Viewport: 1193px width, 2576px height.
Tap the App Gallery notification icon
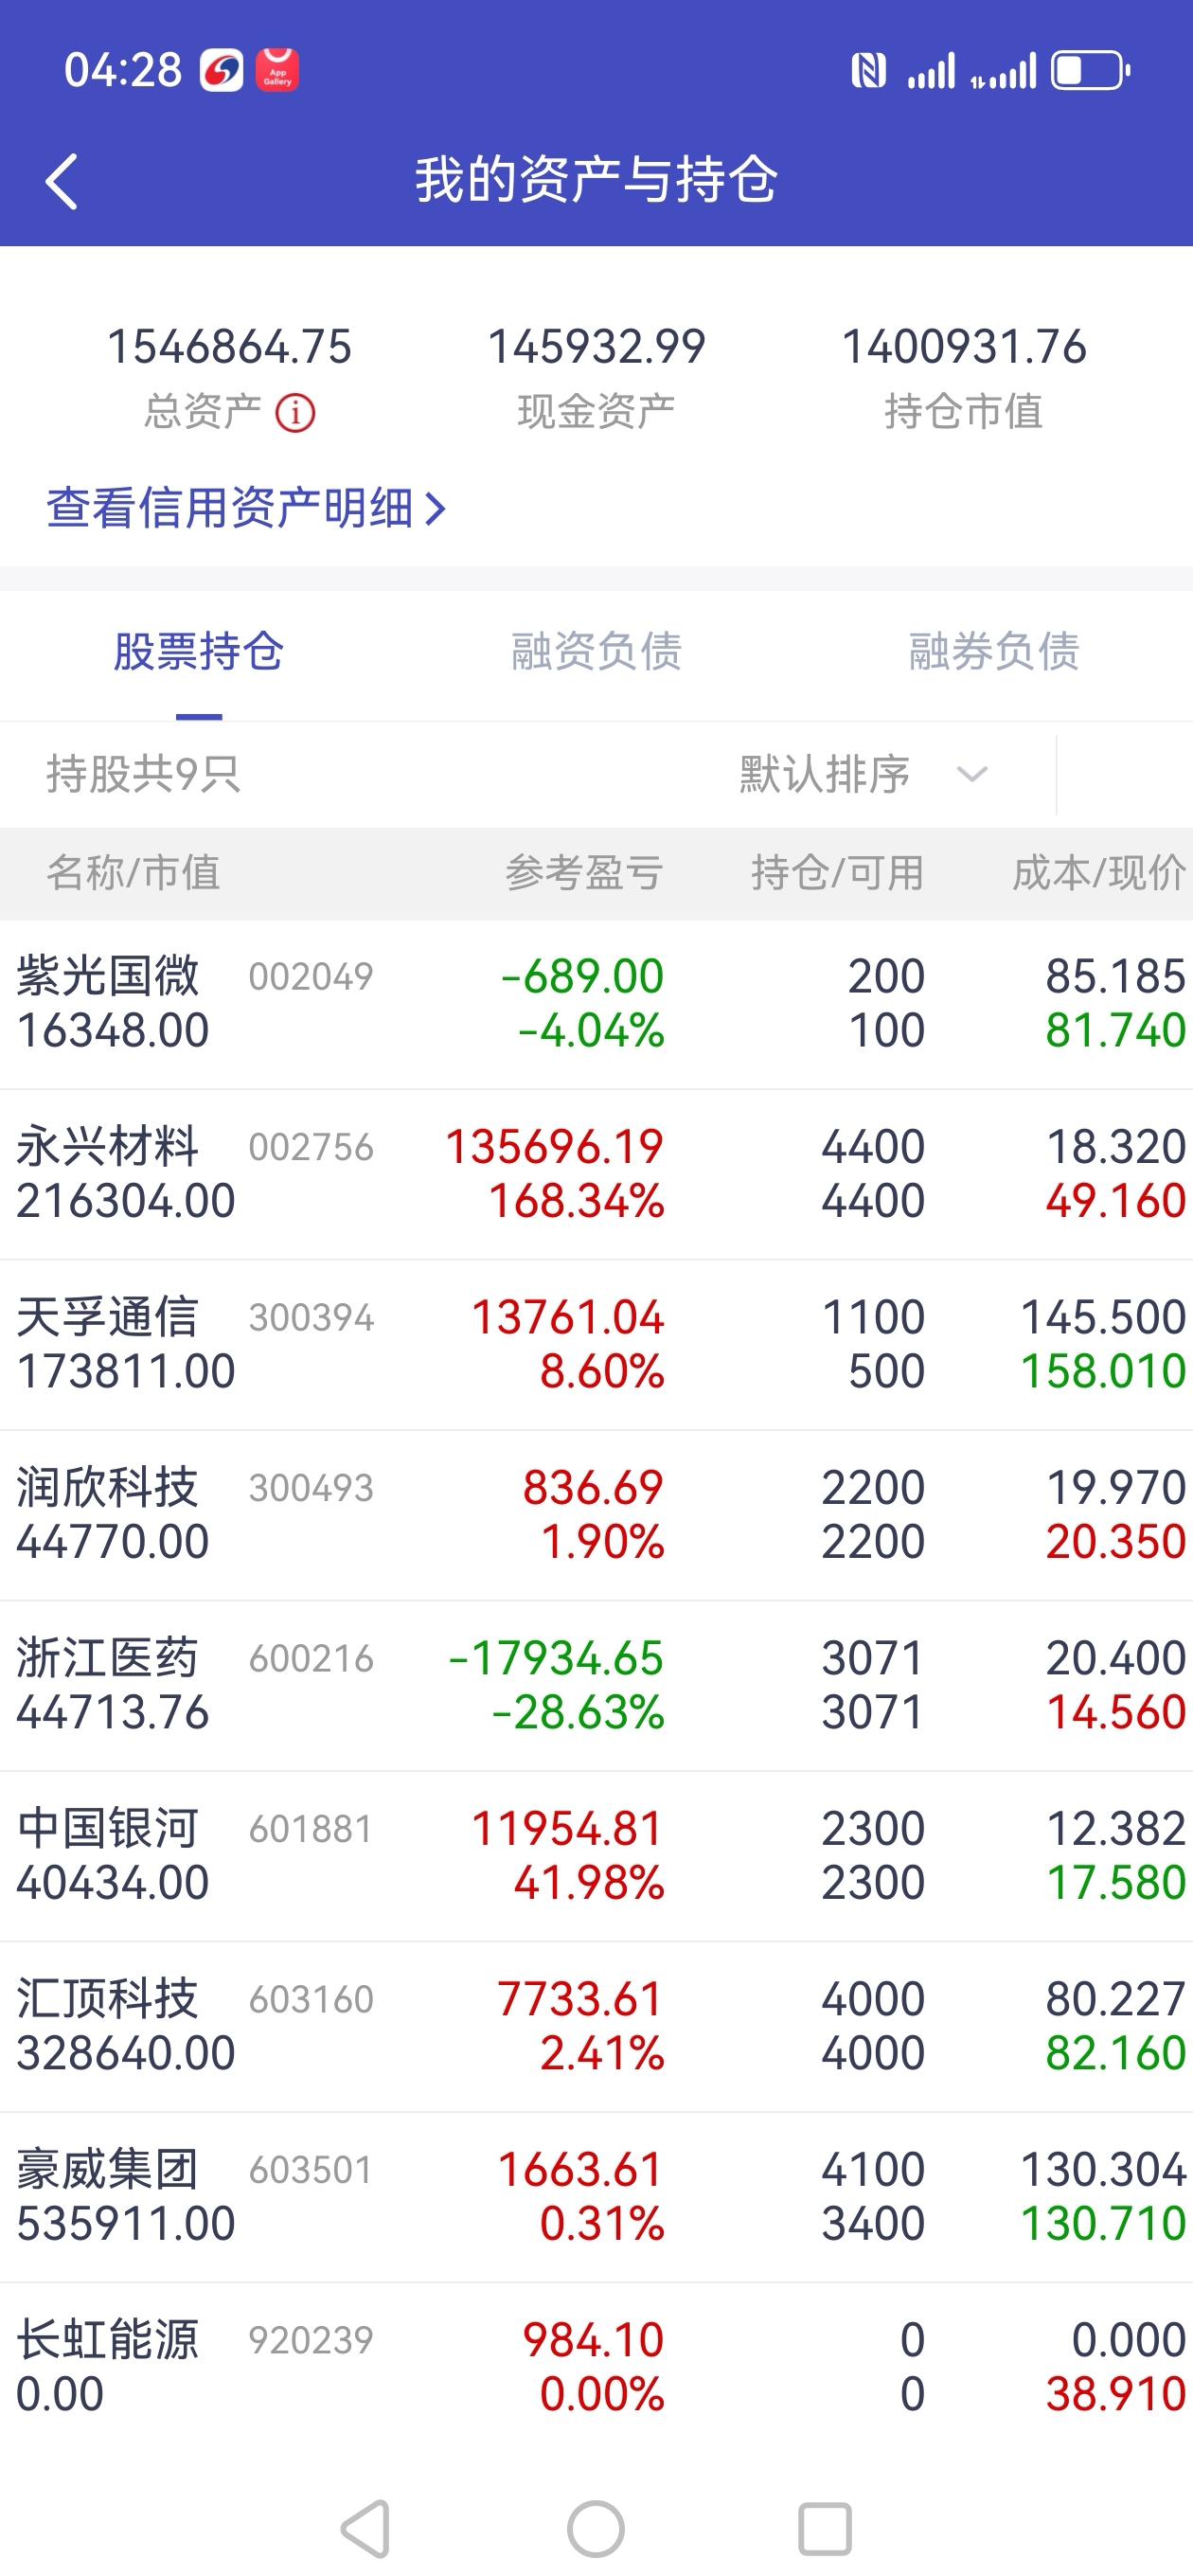[x=277, y=70]
